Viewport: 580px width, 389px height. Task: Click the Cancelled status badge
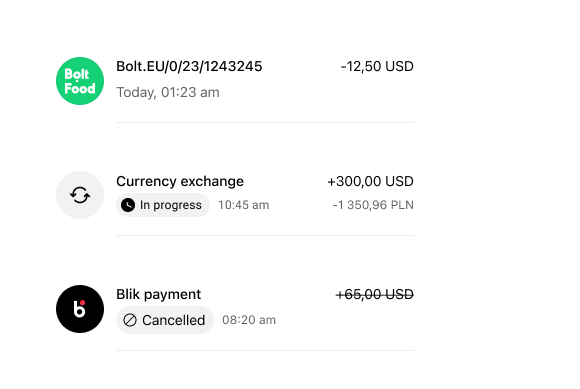tap(165, 320)
